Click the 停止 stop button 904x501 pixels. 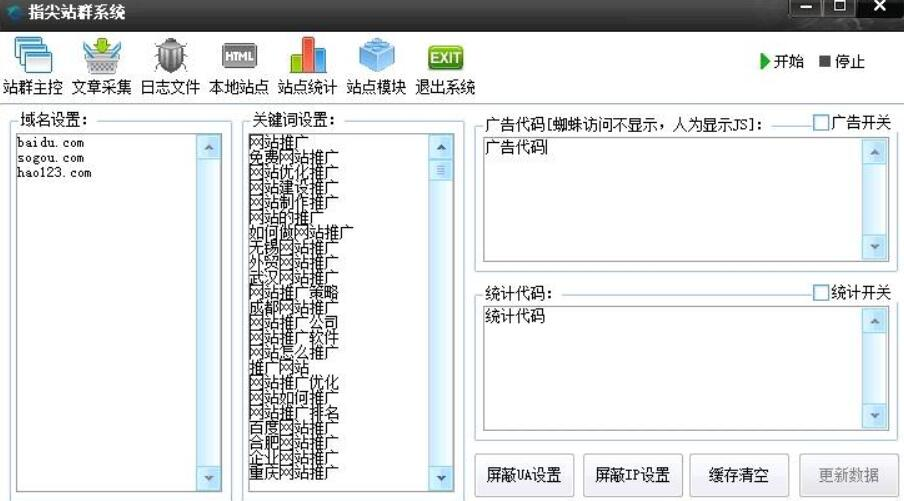click(842, 61)
